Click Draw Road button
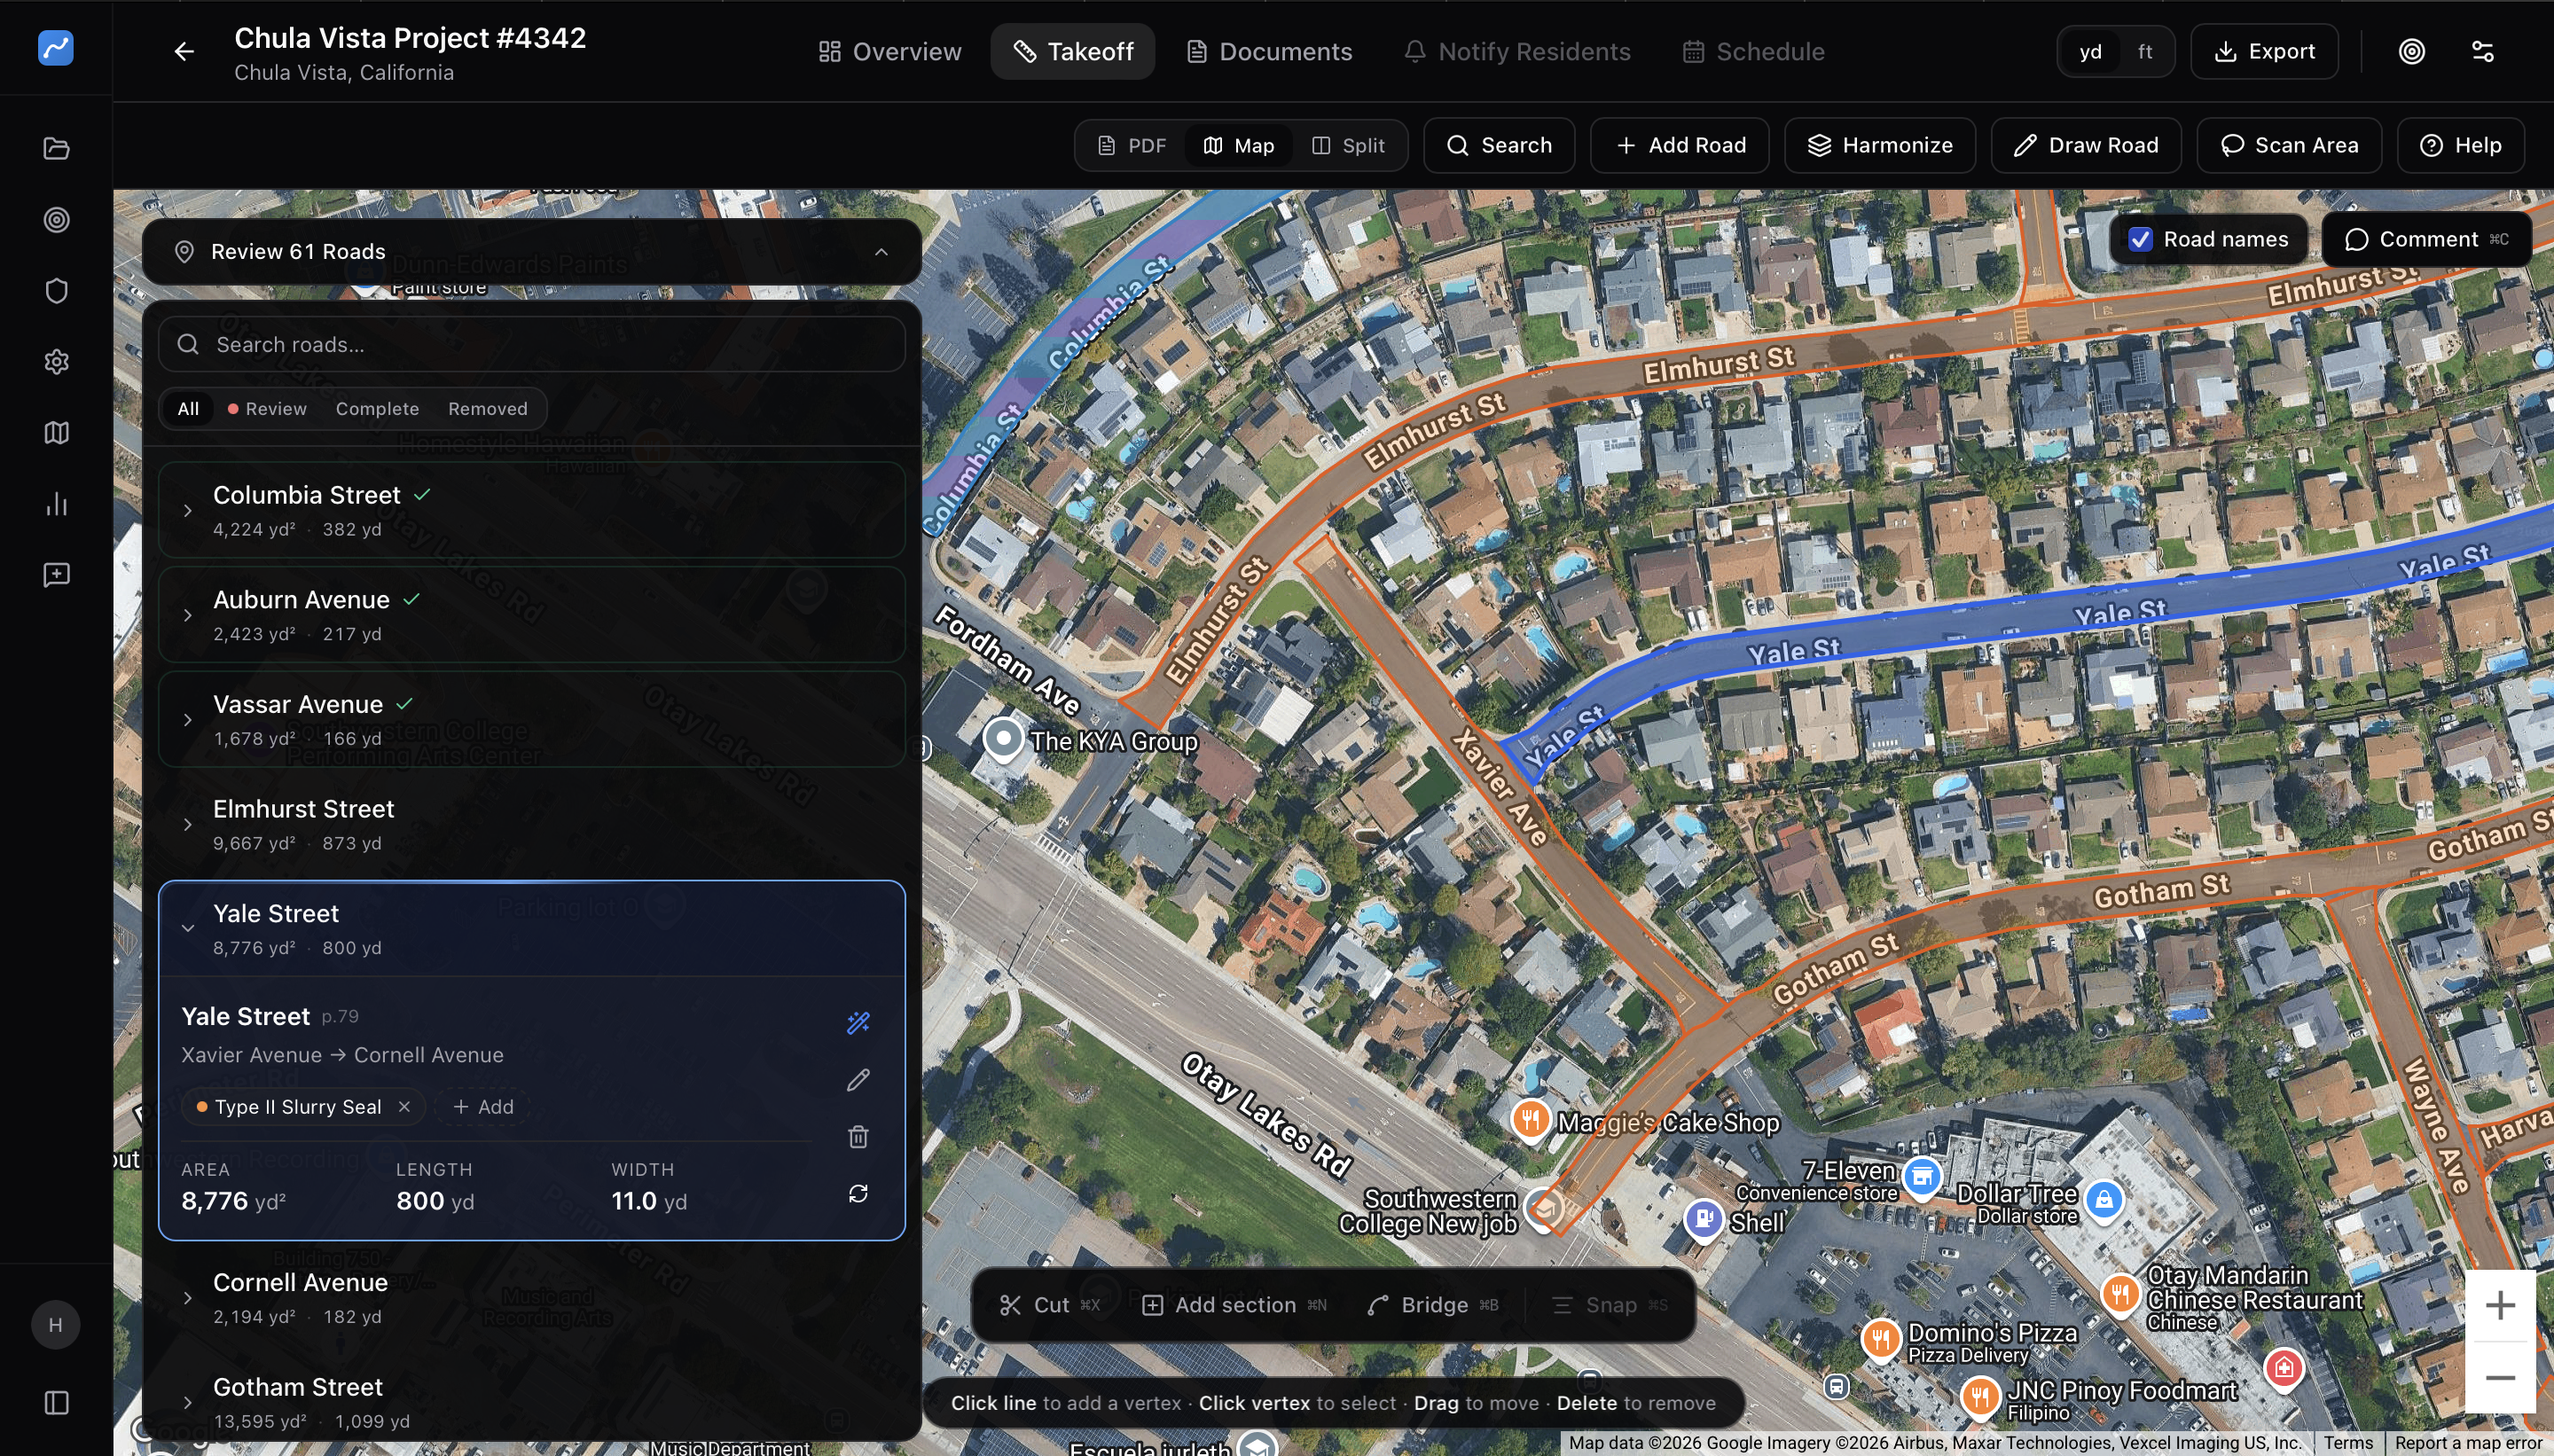 tap(2085, 145)
